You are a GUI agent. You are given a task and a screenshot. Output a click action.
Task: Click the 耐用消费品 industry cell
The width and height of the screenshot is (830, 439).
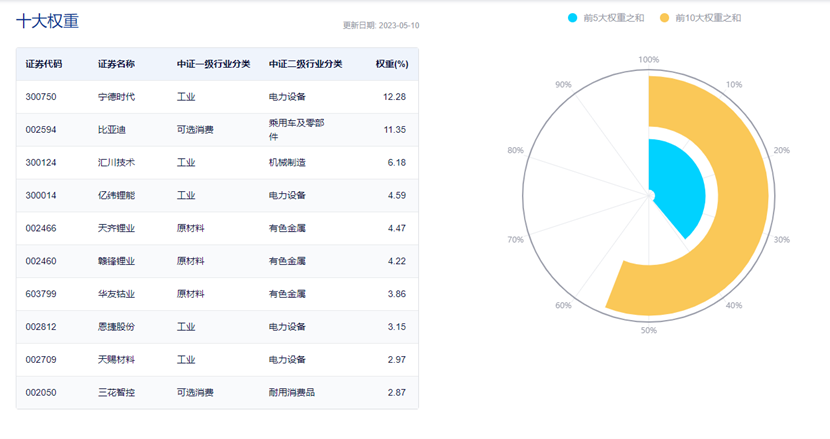click(x=292, y=392)
